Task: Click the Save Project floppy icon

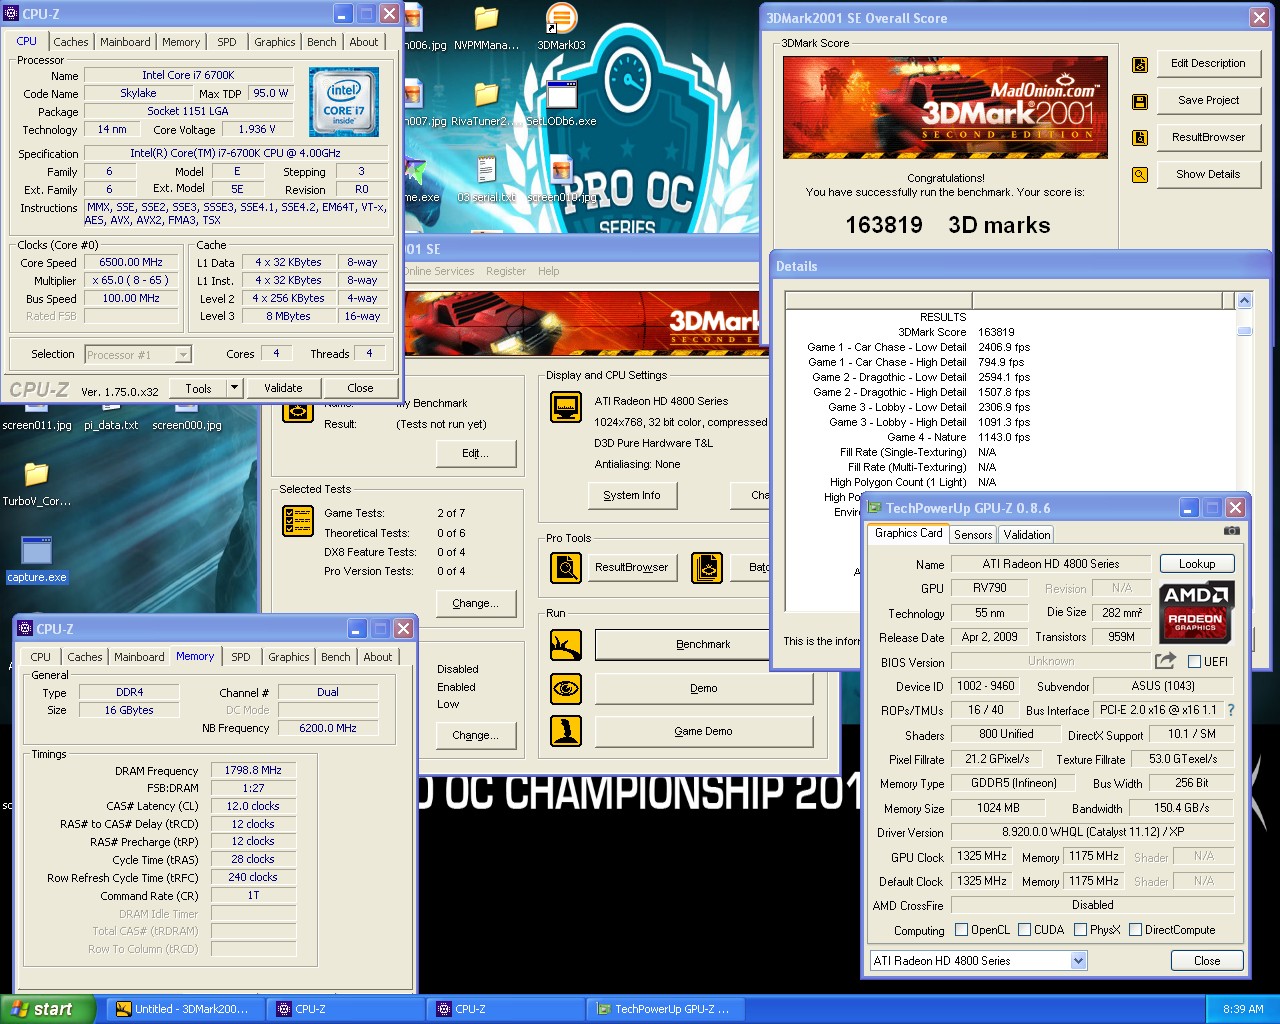Action: pyautogui.click(x=1139, y=101)
